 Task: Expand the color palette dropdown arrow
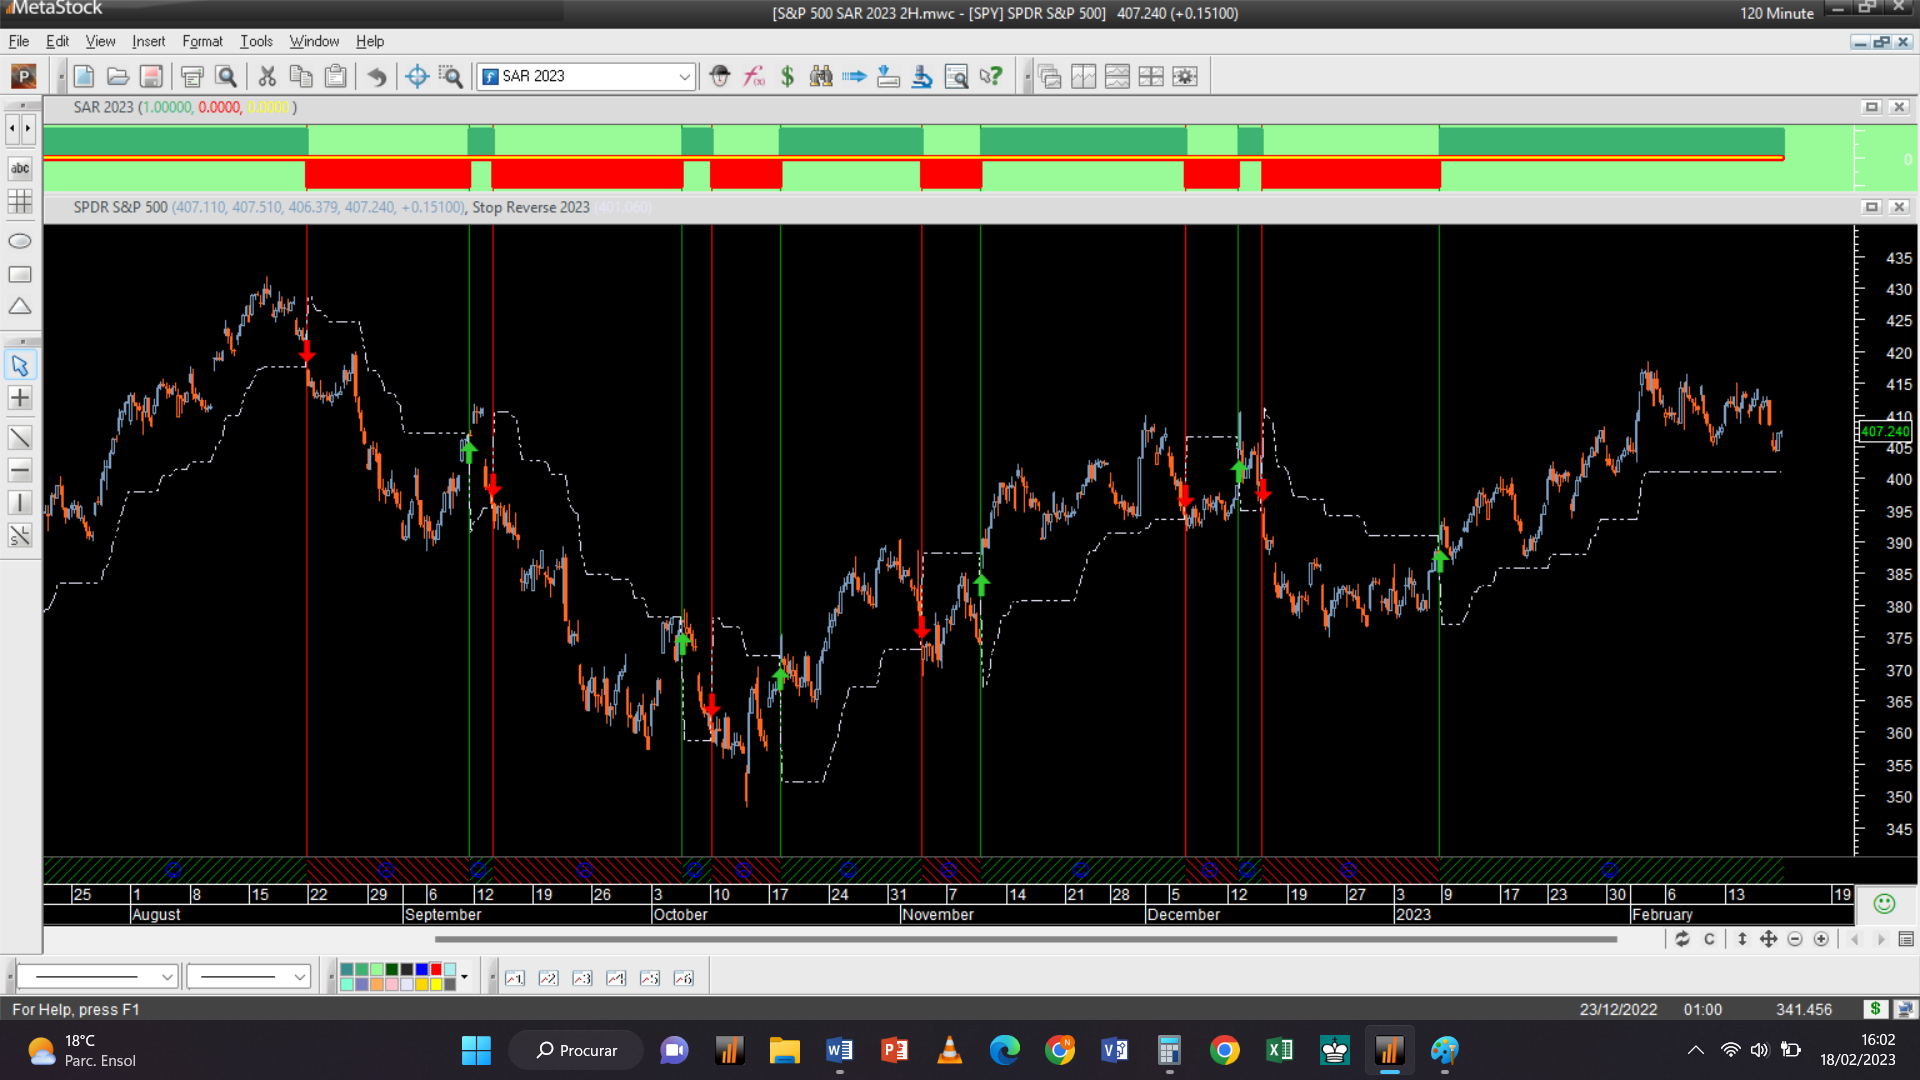tap(464, 976)
